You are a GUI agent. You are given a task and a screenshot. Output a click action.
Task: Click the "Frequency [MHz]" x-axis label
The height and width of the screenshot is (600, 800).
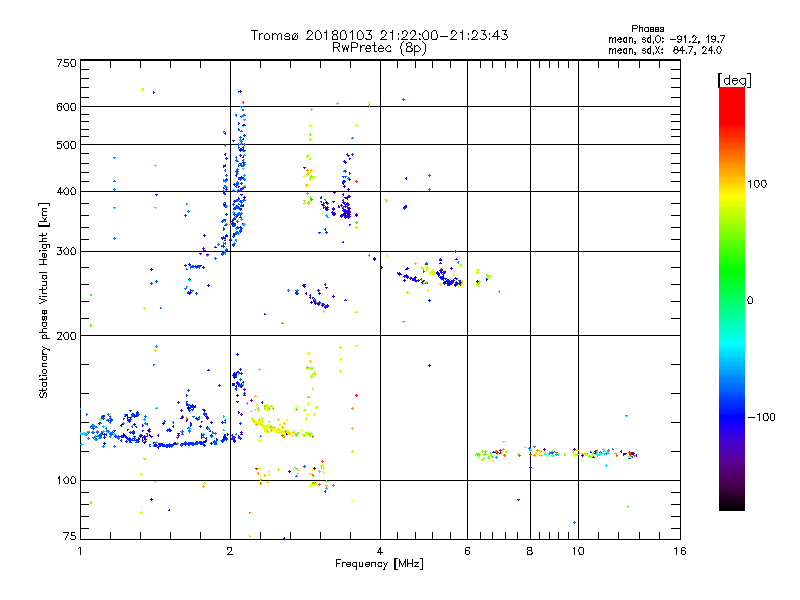(x=379, y=564)
